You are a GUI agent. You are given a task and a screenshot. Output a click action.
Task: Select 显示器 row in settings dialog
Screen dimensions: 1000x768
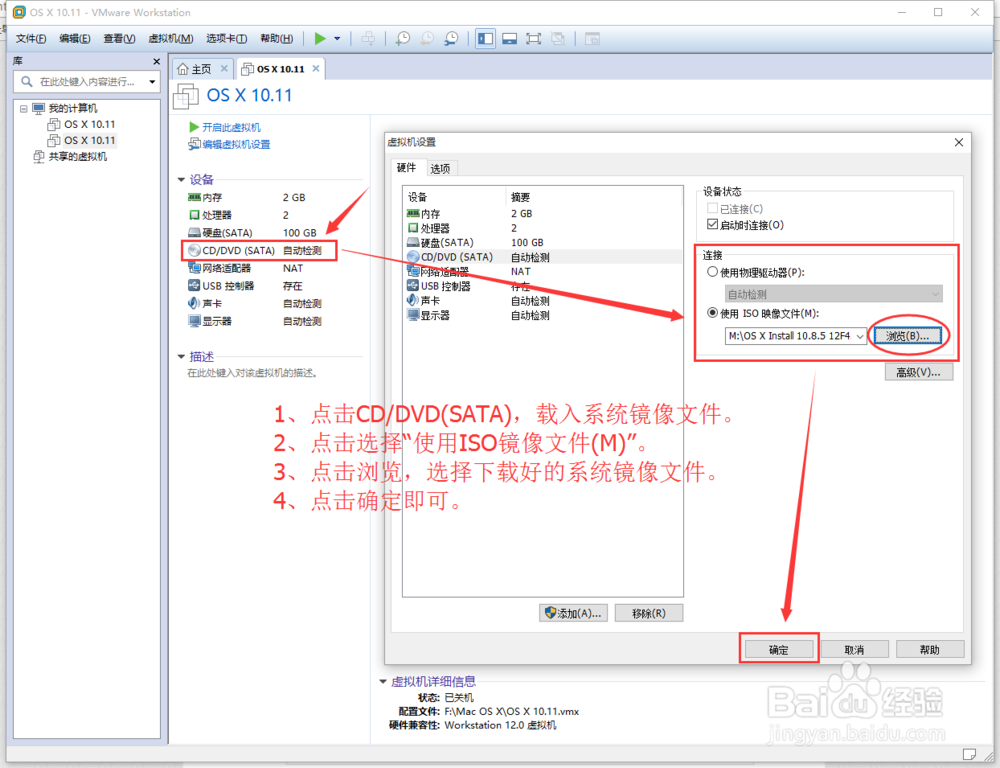(543, 315)
